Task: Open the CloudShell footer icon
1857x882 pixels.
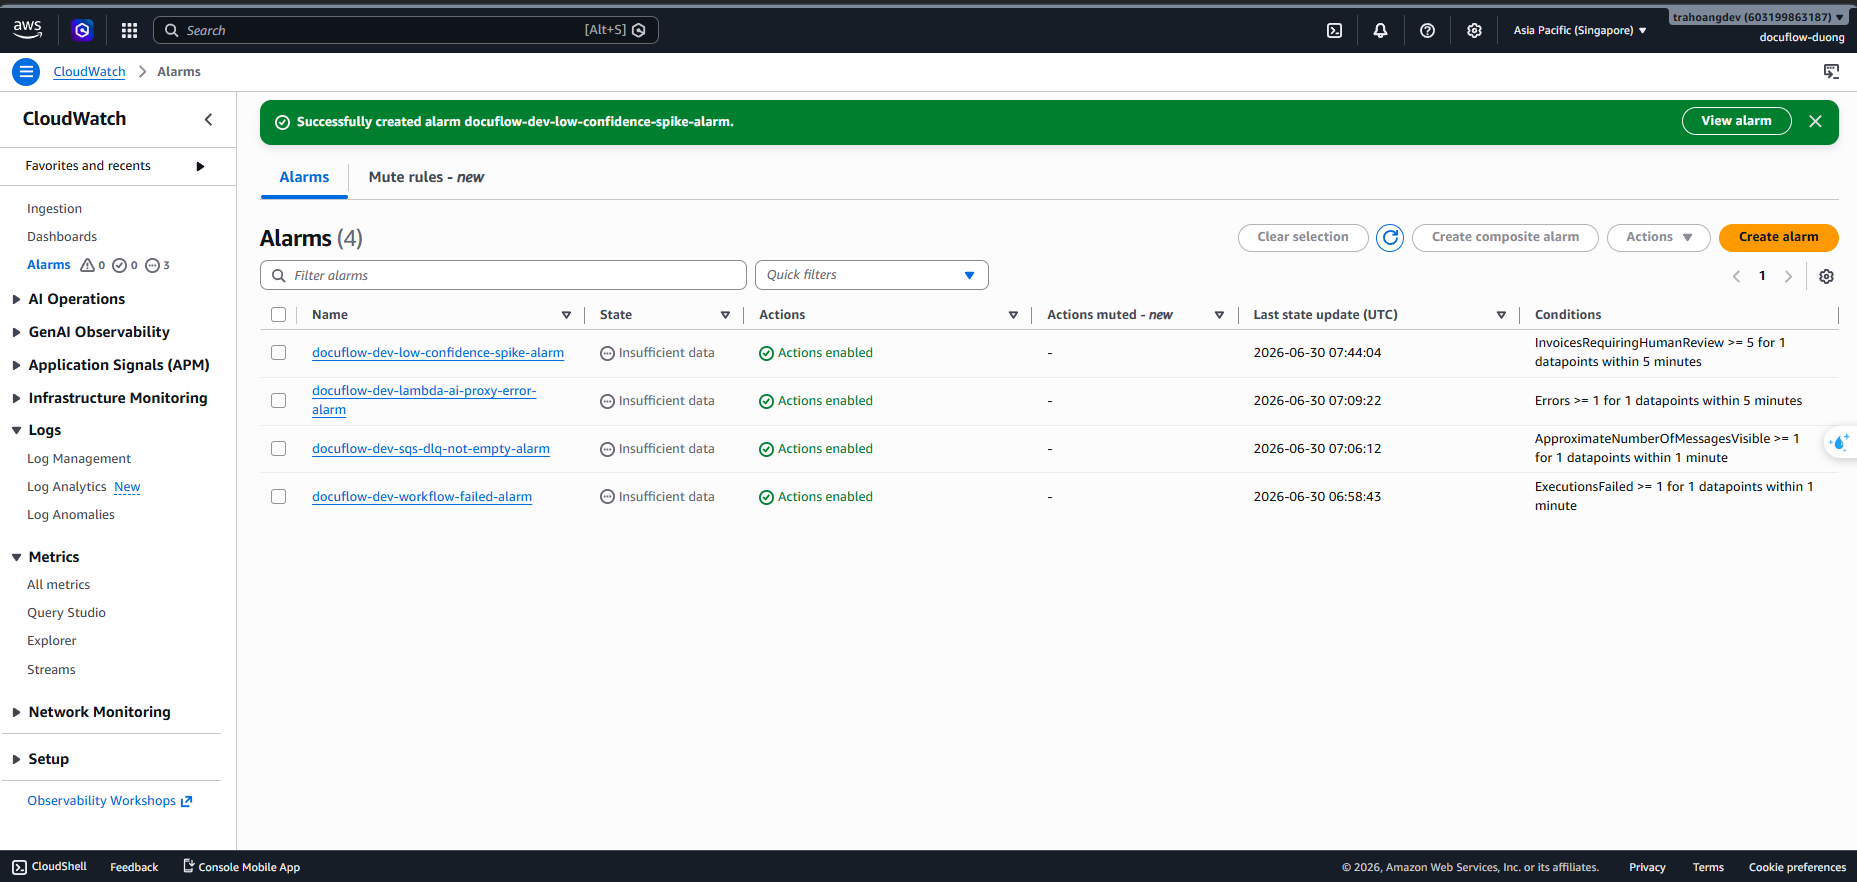Action: [x=20, y=867]
